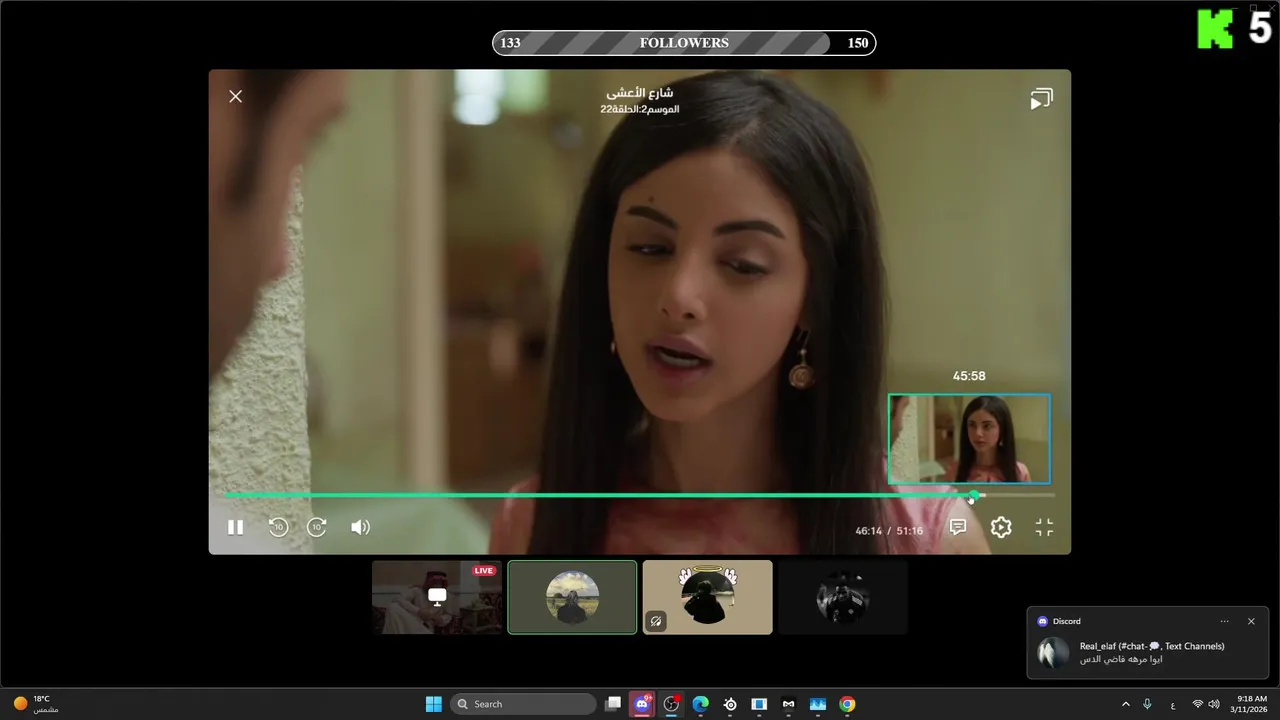Open Task View on the taskbar
1280x720 pixels.
613,704
